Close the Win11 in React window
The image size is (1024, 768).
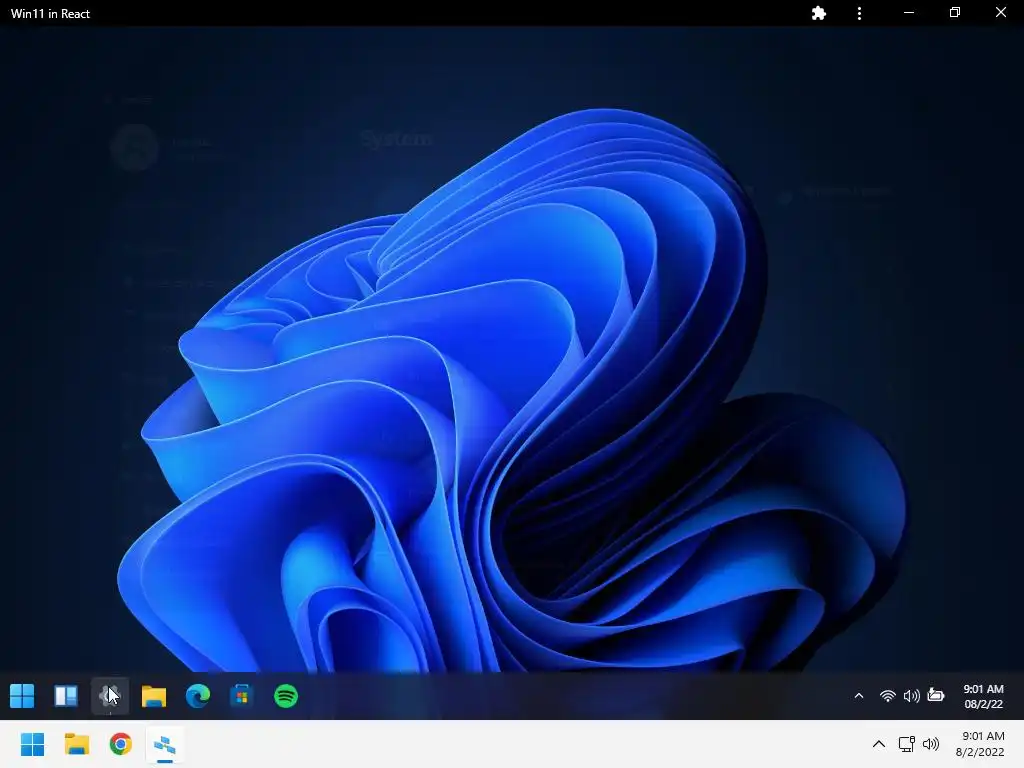tap(1000, 13)
